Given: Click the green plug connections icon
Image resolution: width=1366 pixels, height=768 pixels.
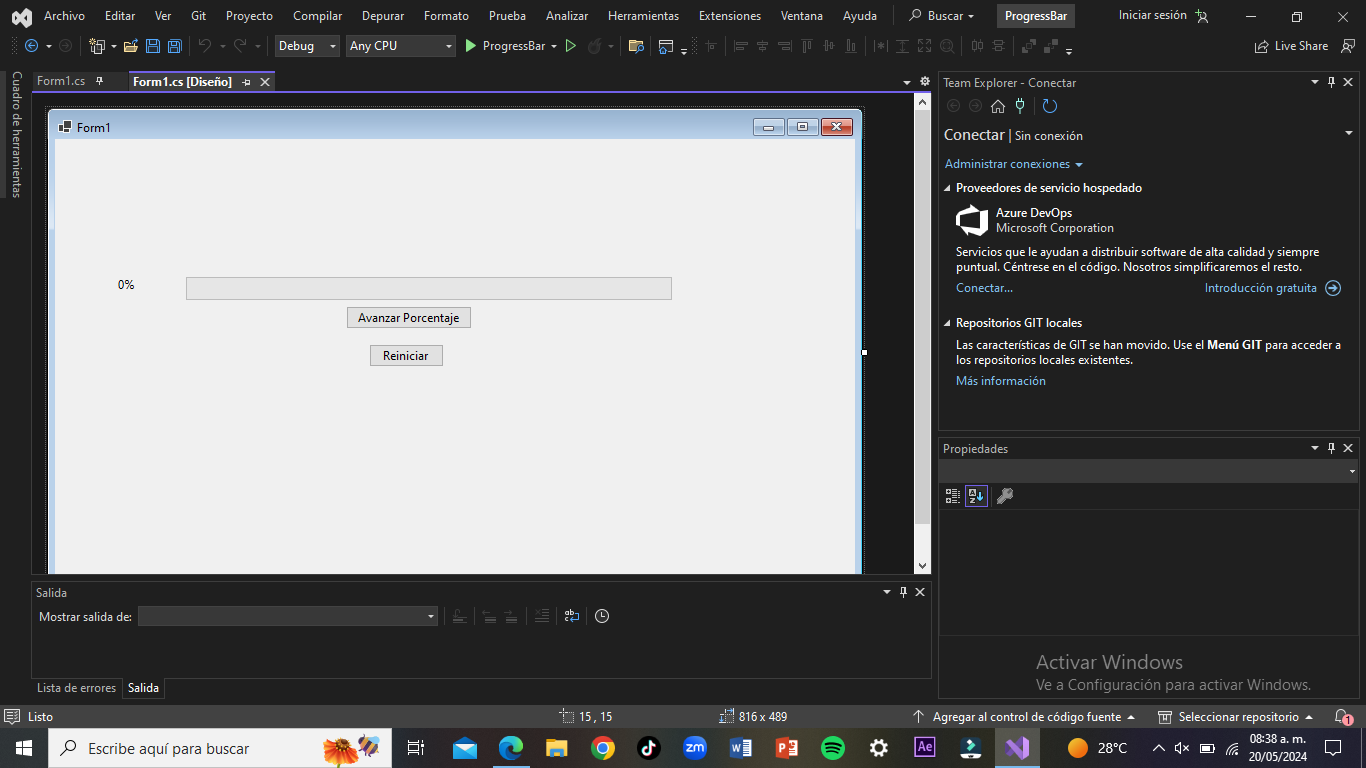Looking at the screenshot, I should (1020, 107).
